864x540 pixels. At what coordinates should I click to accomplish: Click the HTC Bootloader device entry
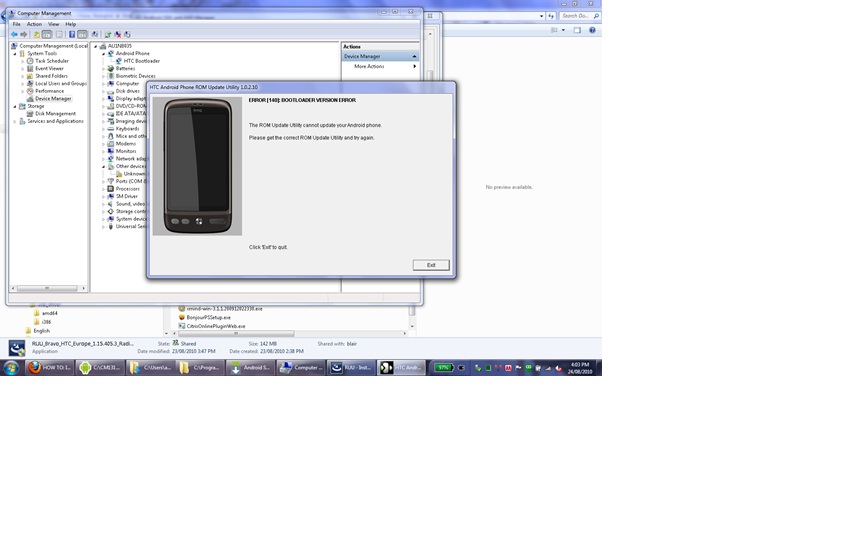pyautogui.click(x=141, y=61)
